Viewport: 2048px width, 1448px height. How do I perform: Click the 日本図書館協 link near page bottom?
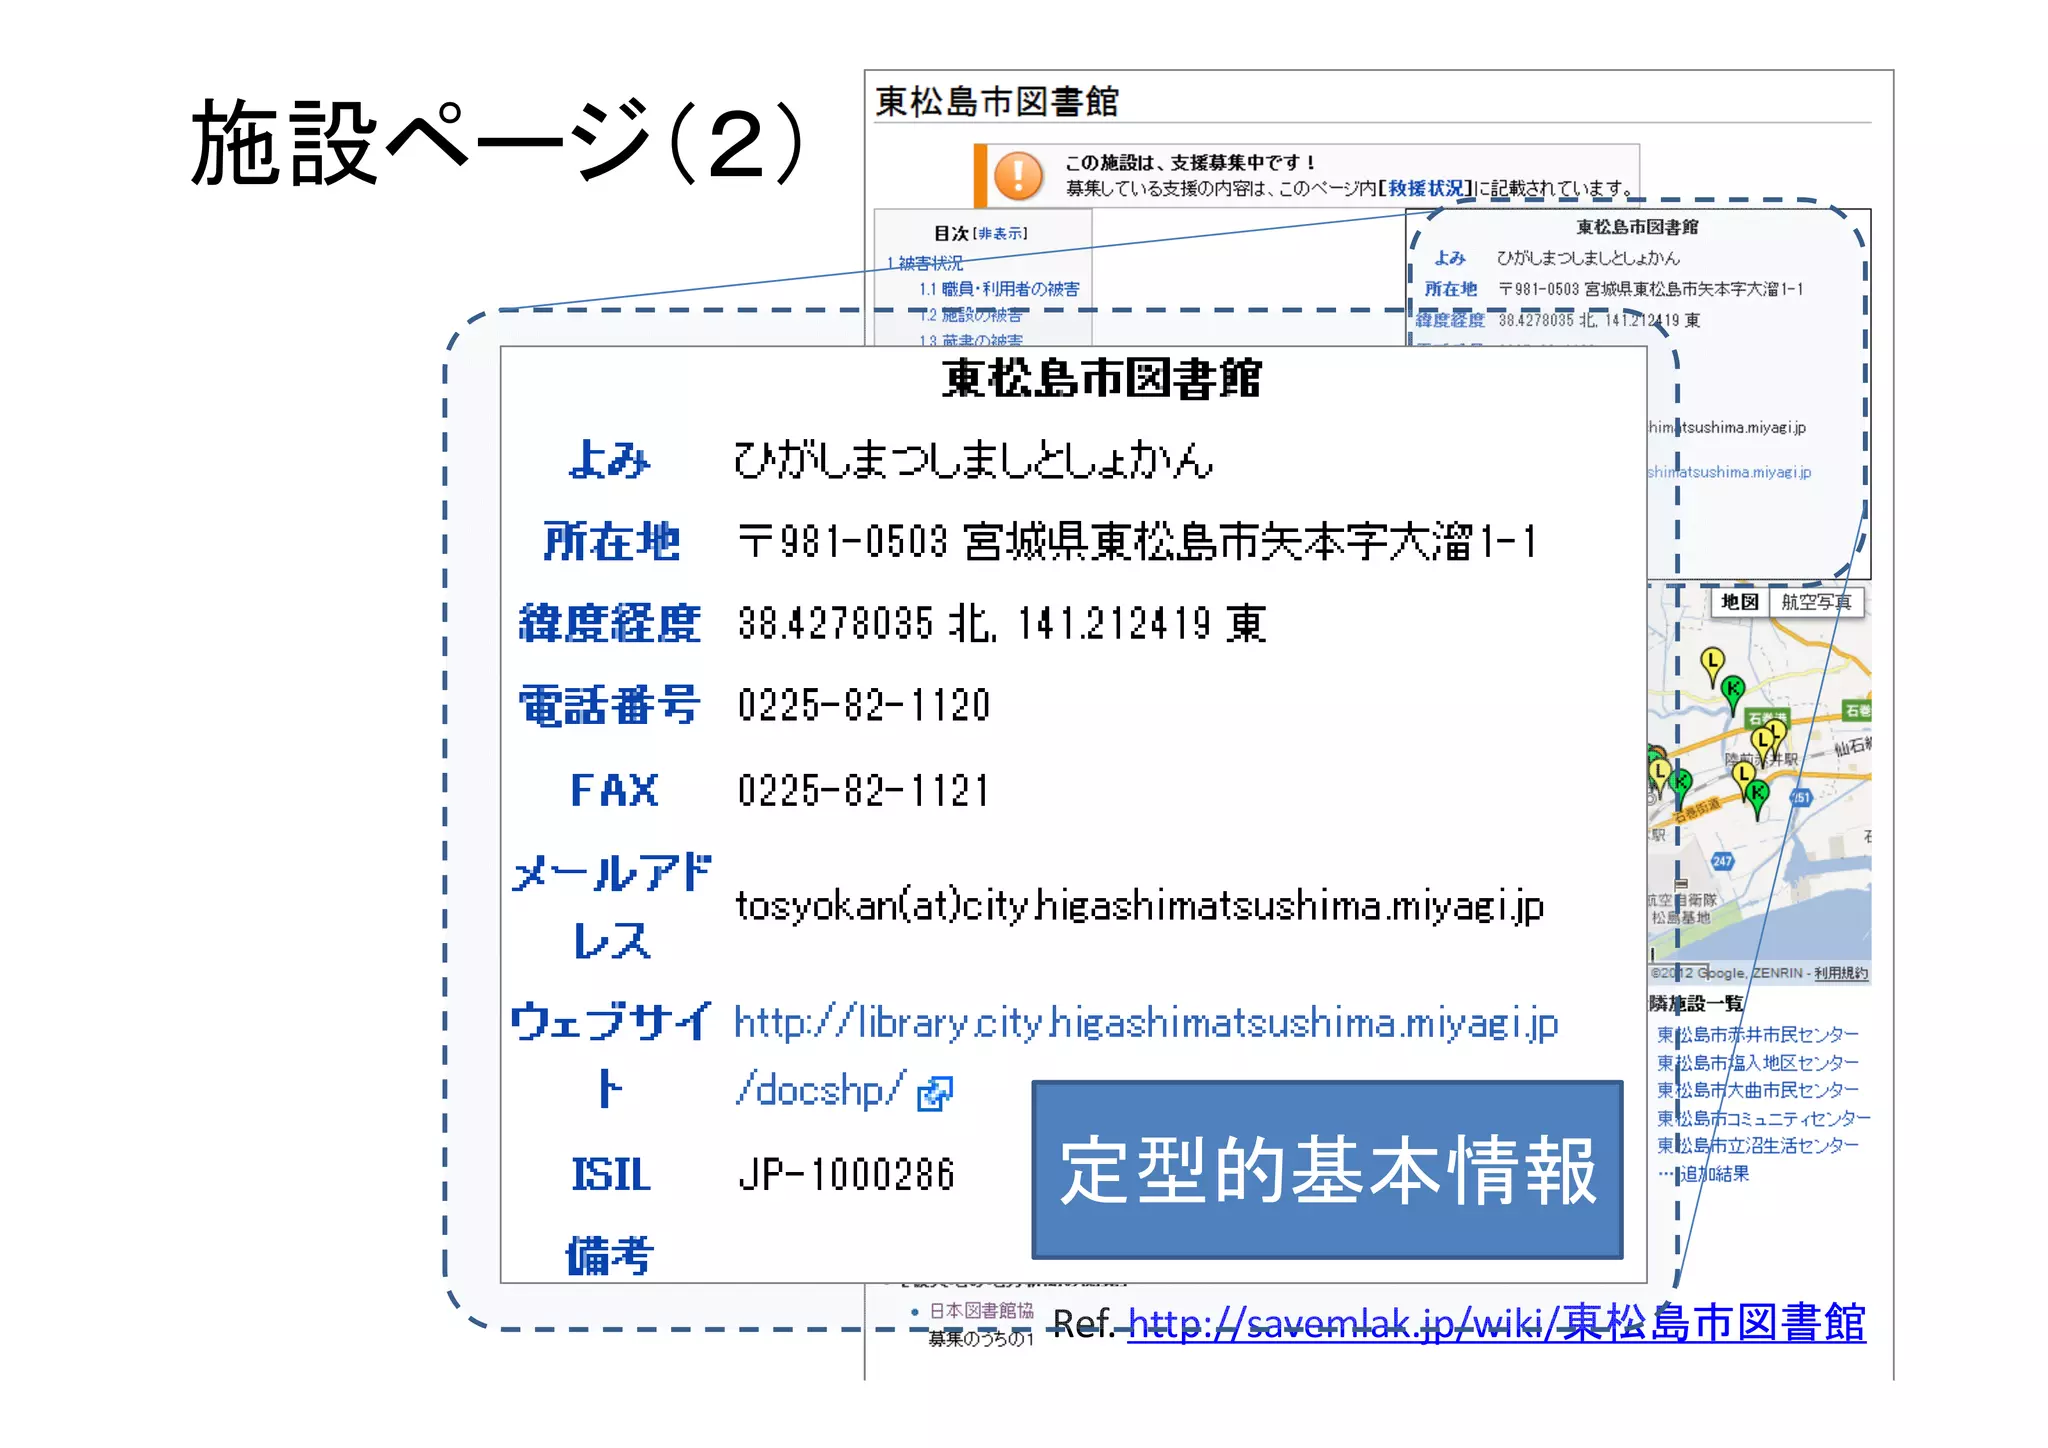pyautogui.click(x=981, y=1310)
